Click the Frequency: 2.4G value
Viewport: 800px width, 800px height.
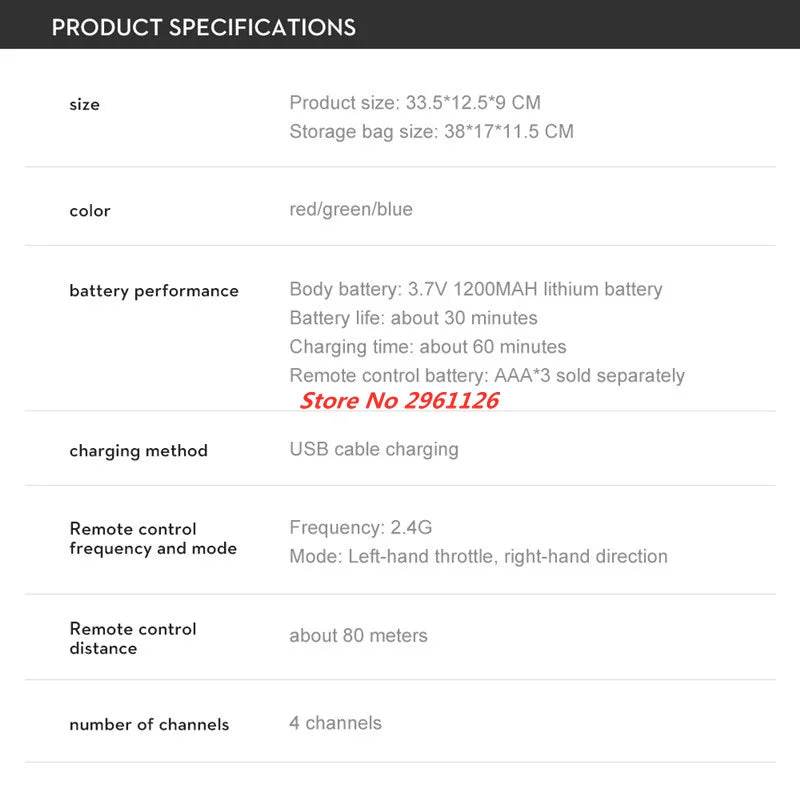361,527
